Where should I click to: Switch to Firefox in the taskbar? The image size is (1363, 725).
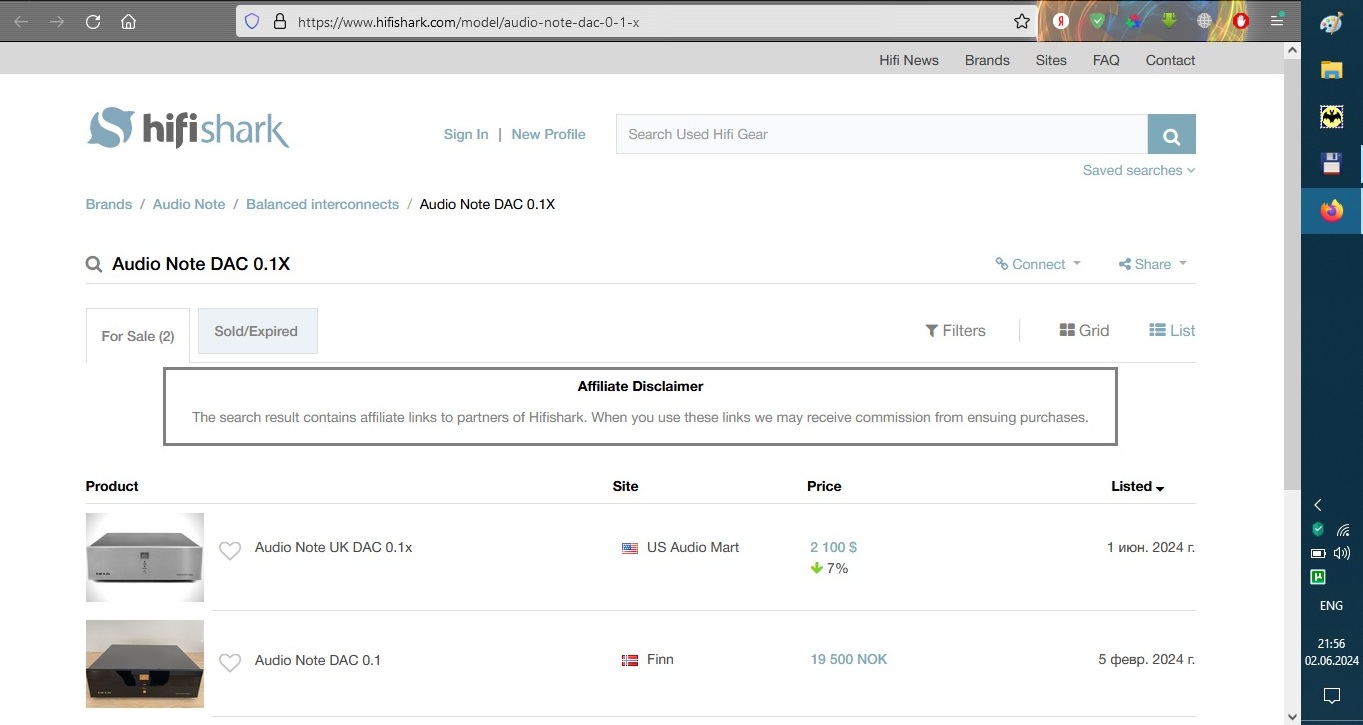pyautogui.click(x=1331, y=211)
